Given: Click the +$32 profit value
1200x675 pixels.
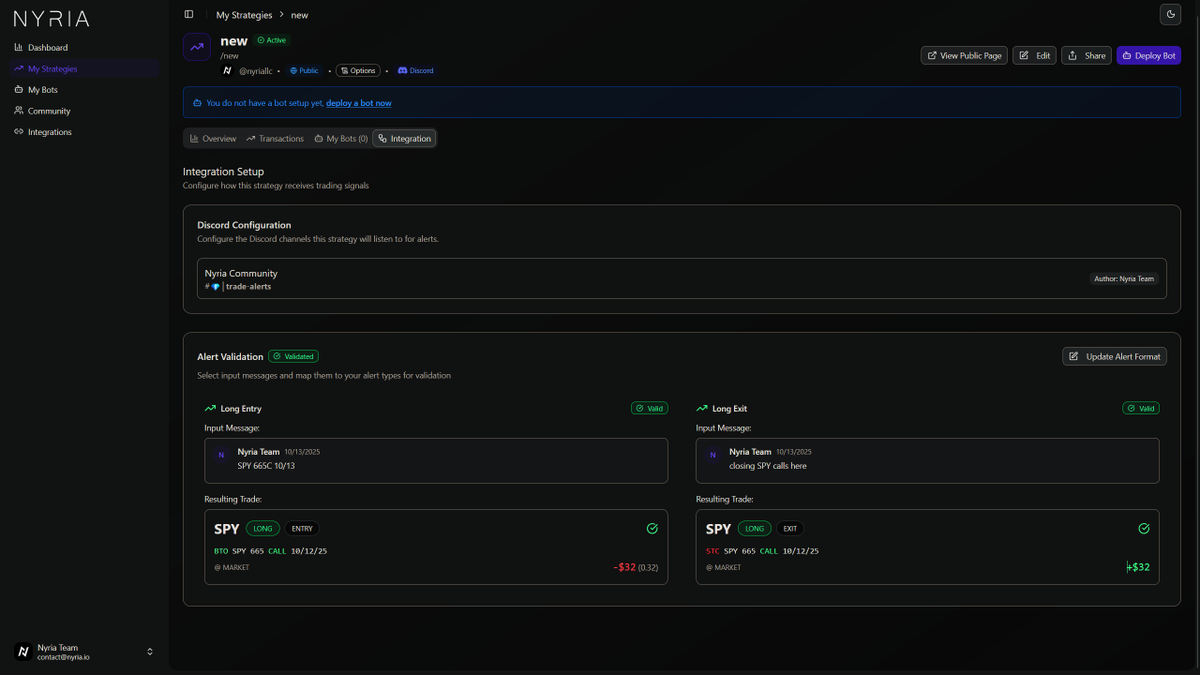Looking at the screenshot, I should tap(1139, 567).
